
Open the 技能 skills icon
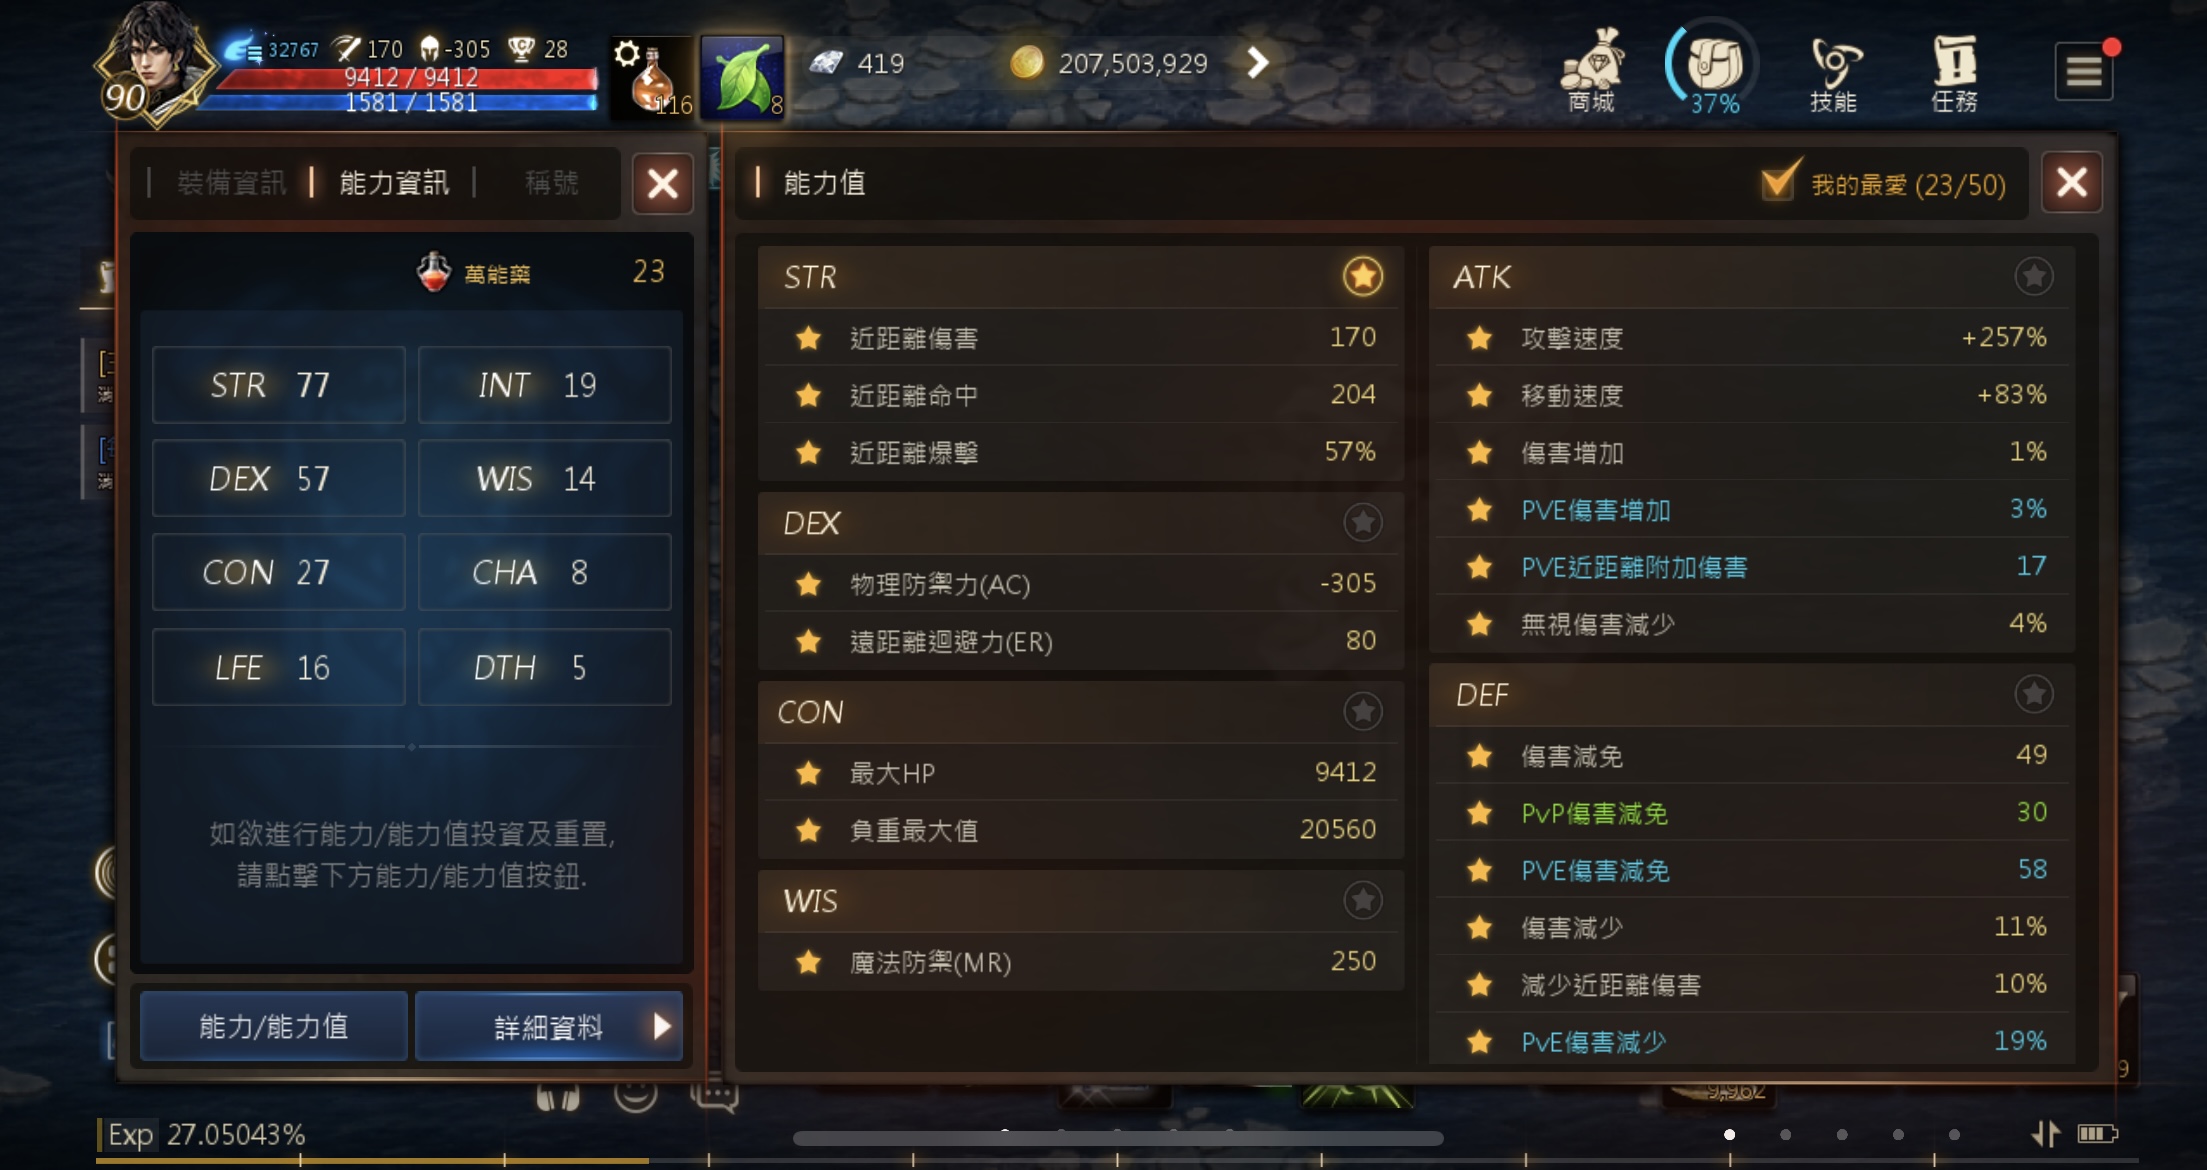(1833, 72)
